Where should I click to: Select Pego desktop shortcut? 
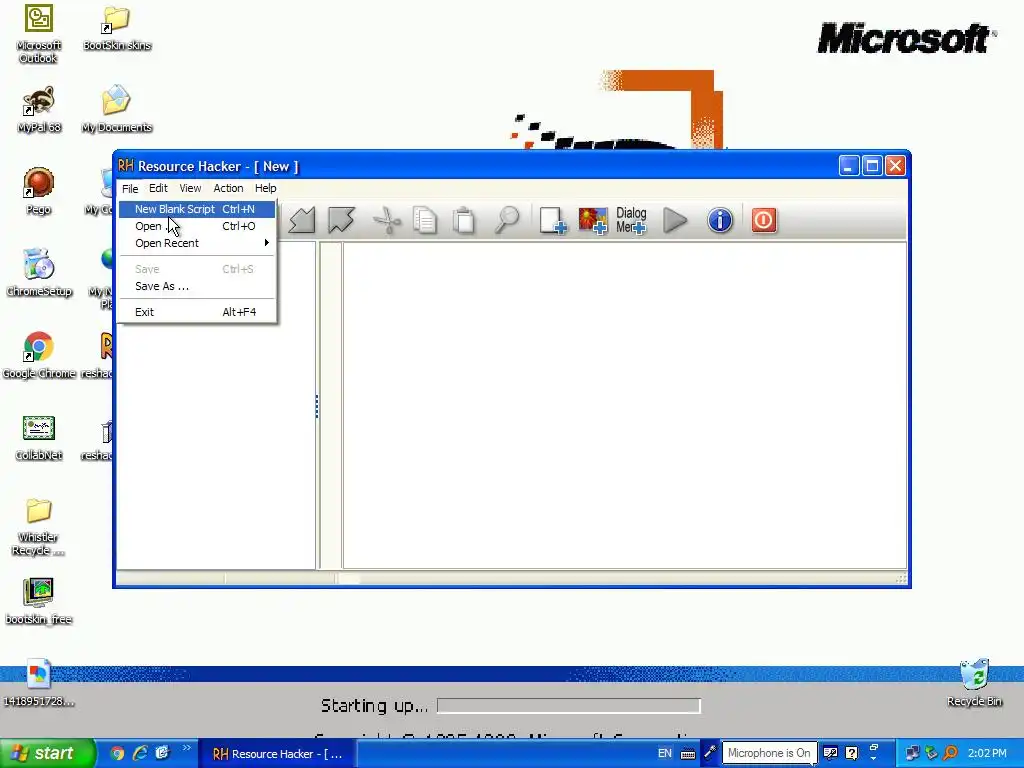click(x=39, y=191)
